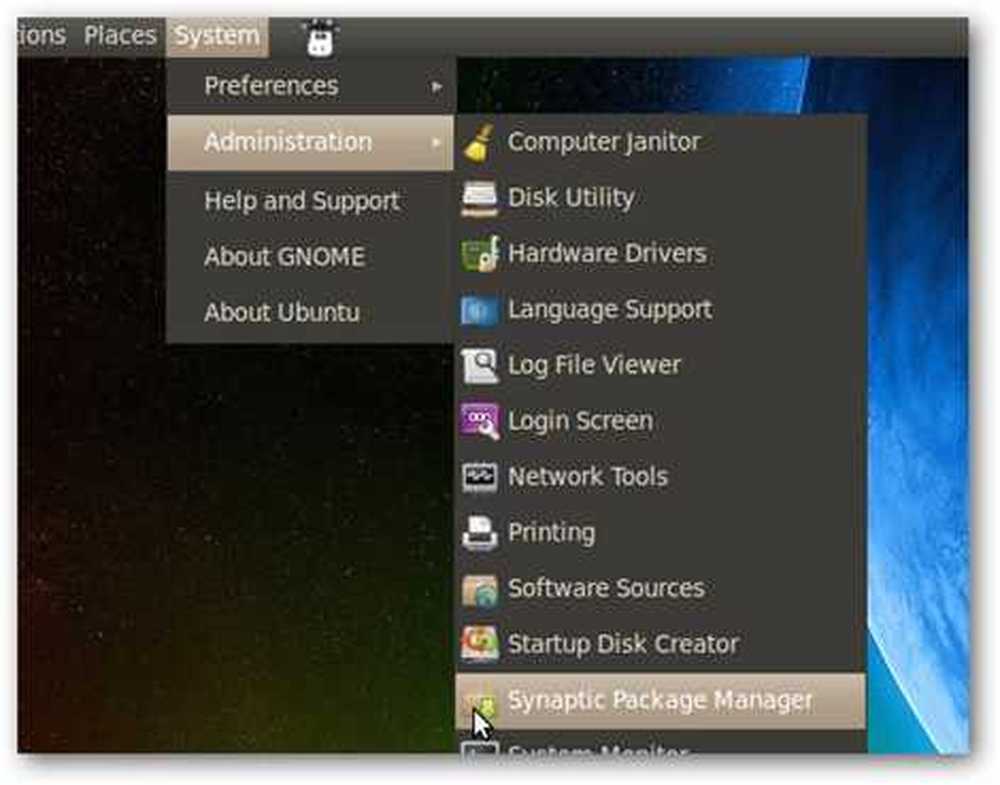Image resolution: width=1000 pixels, height=785 pixels.
Task: Click the Log File Viewer magnifier icon
Action: (x=480, y=366)
